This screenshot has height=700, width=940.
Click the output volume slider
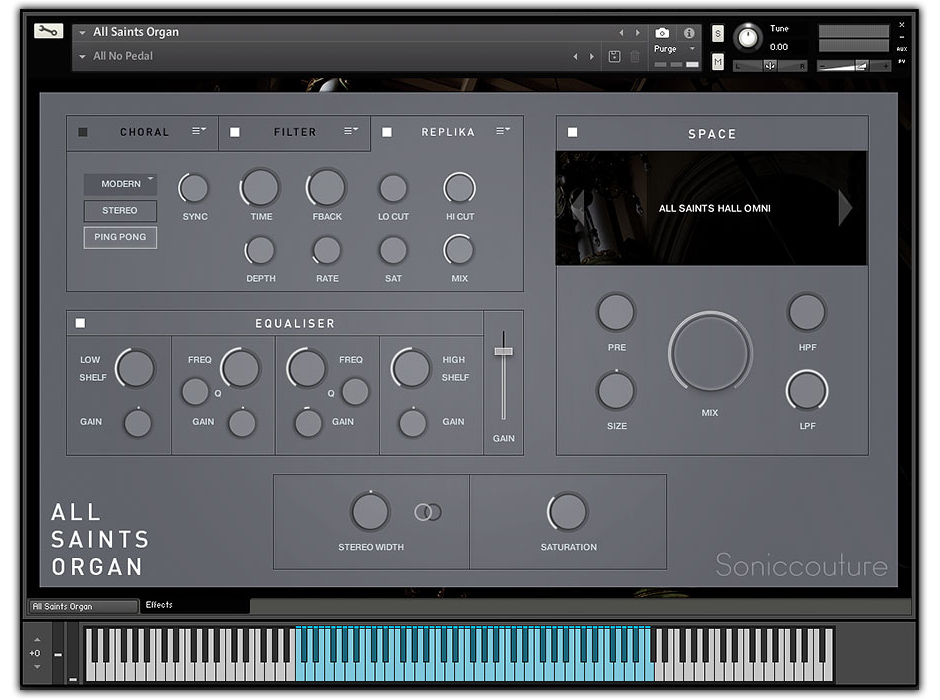pos(854,66)
